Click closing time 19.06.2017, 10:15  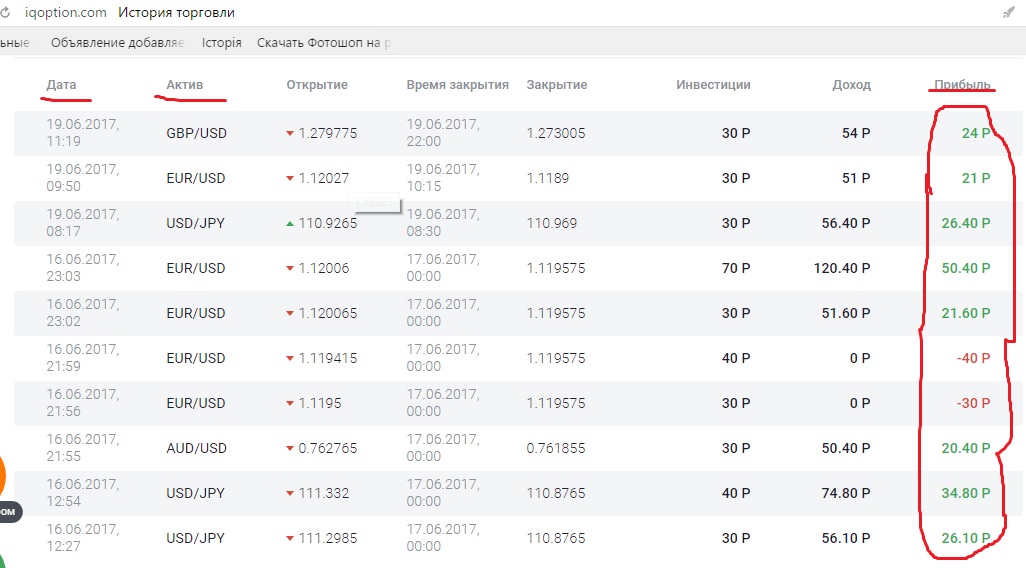(443, 178)
